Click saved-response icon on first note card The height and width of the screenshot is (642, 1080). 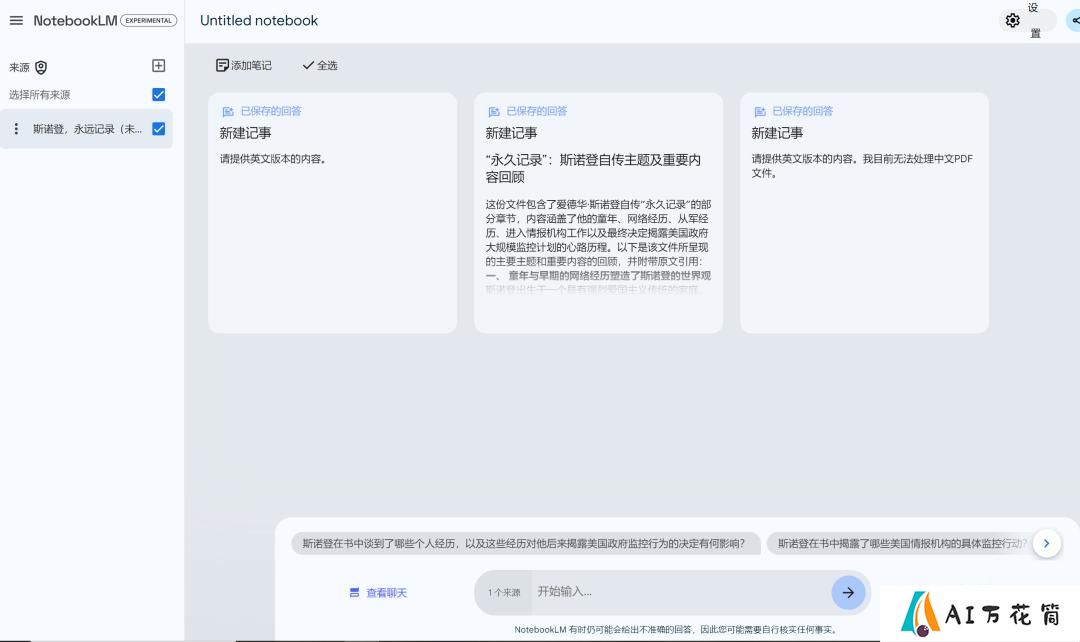[x=228, y=111]
